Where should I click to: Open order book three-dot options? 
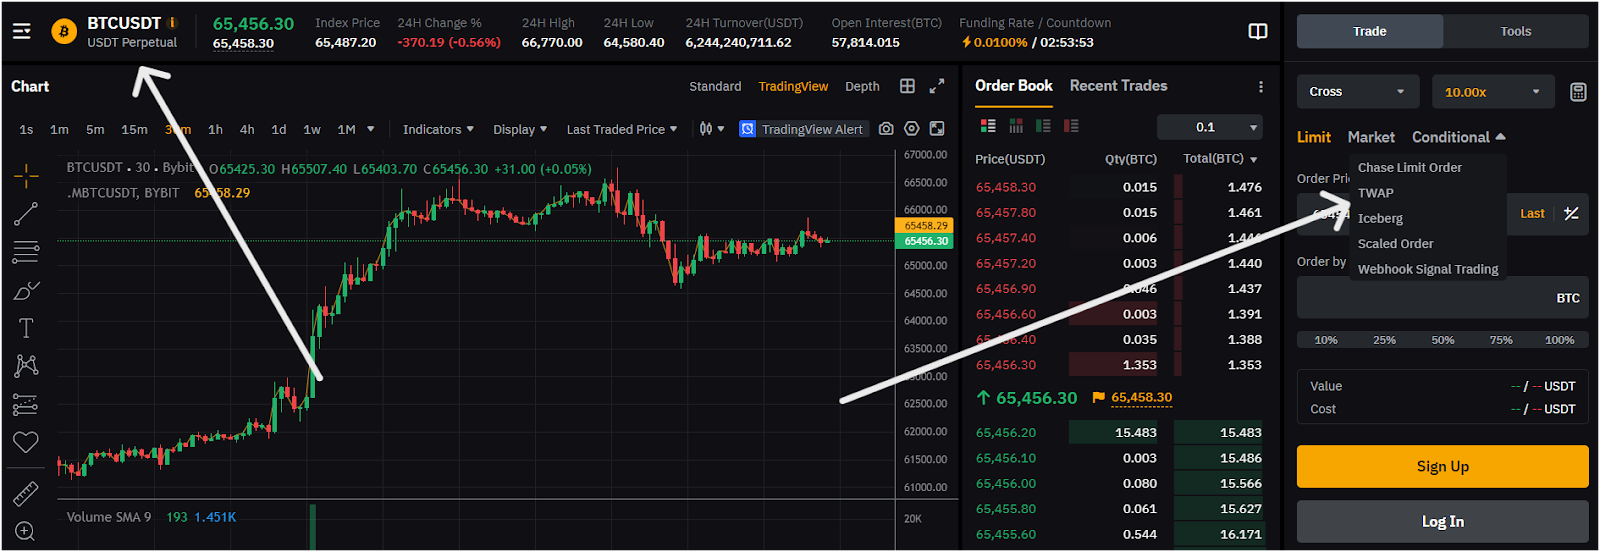pyautogui.click(x=1260, y=87)
